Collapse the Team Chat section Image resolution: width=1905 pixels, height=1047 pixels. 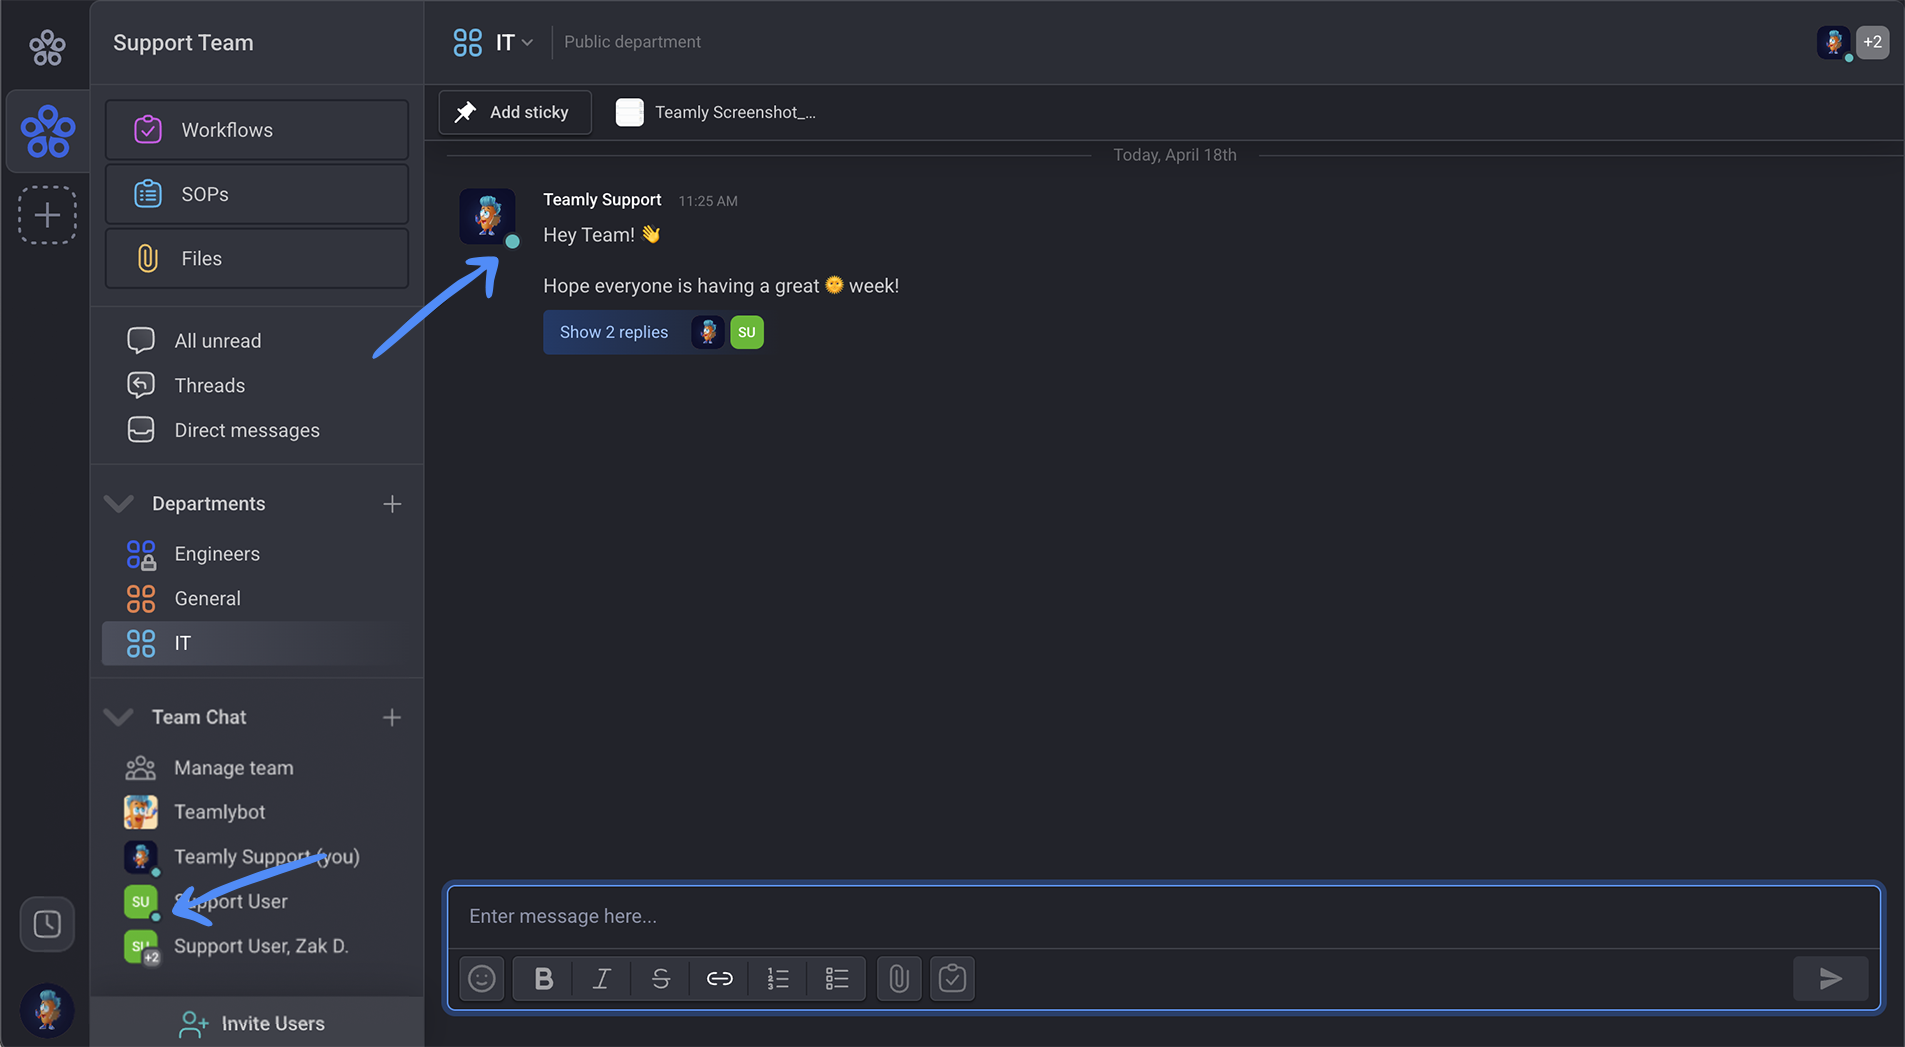[x=119, y=717]
